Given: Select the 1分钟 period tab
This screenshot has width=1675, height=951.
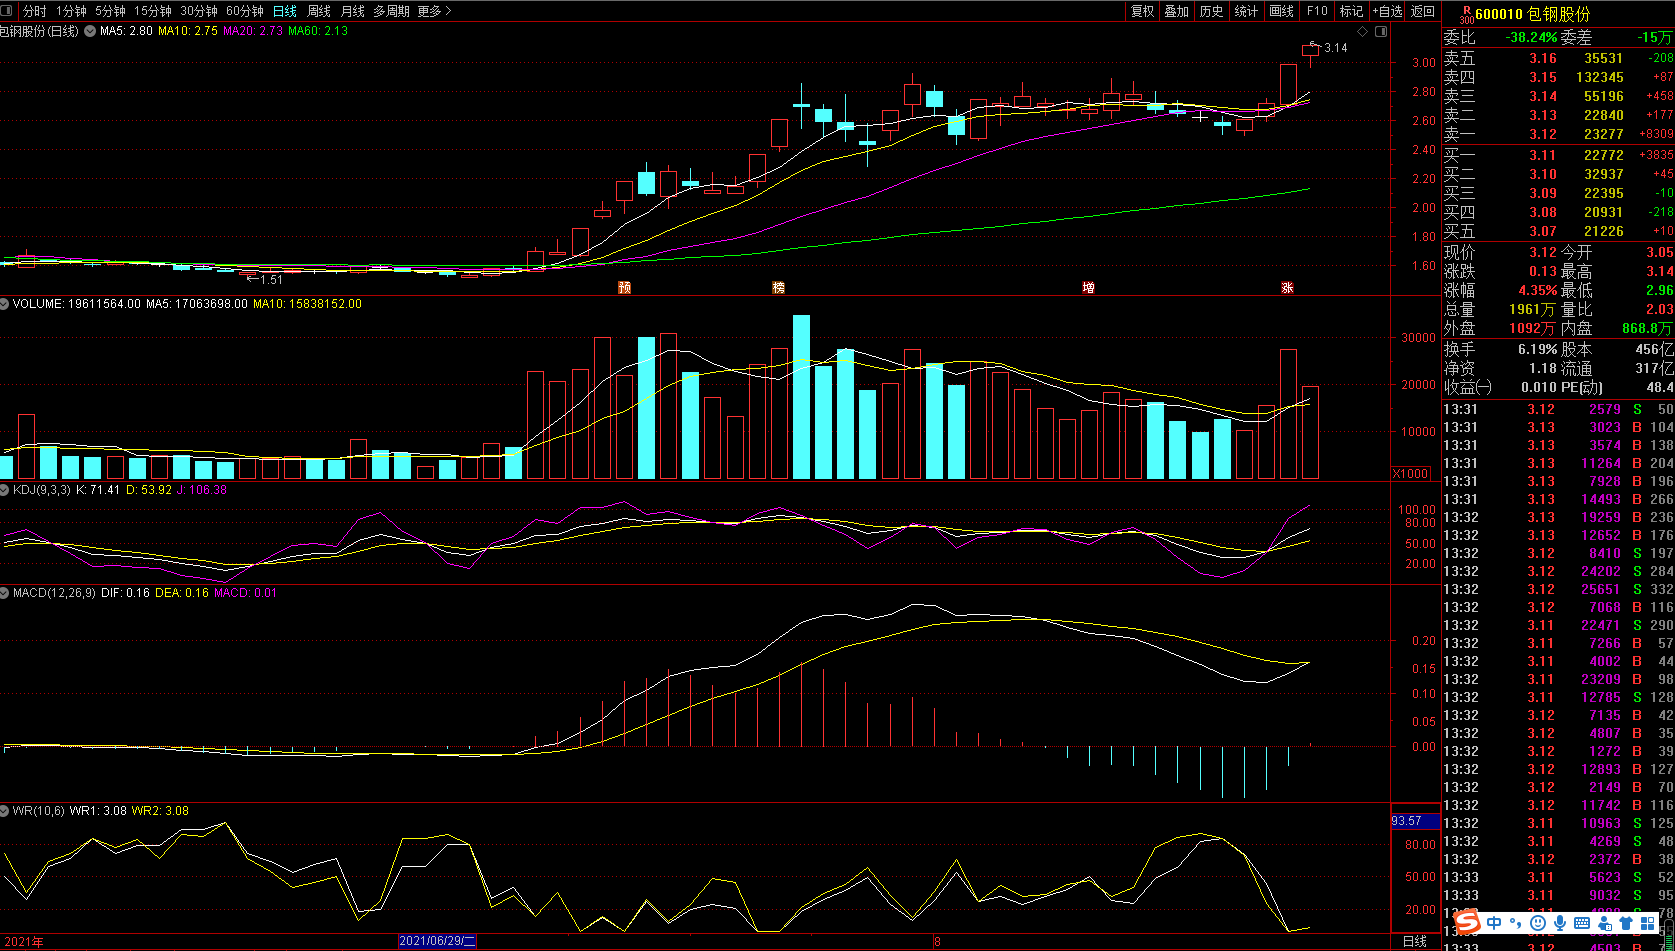Looking at the screenshot, I should [x=71, y=11].
